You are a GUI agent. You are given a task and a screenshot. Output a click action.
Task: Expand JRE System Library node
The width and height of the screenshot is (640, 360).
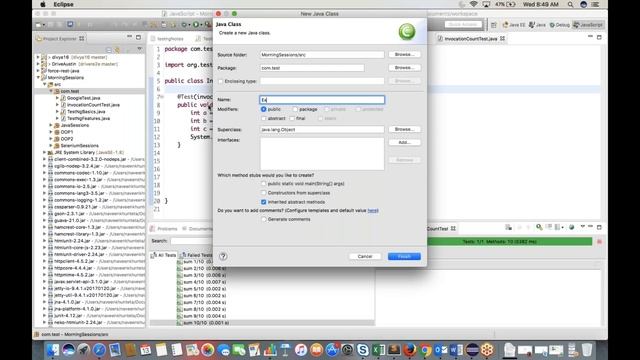(44, 152)
